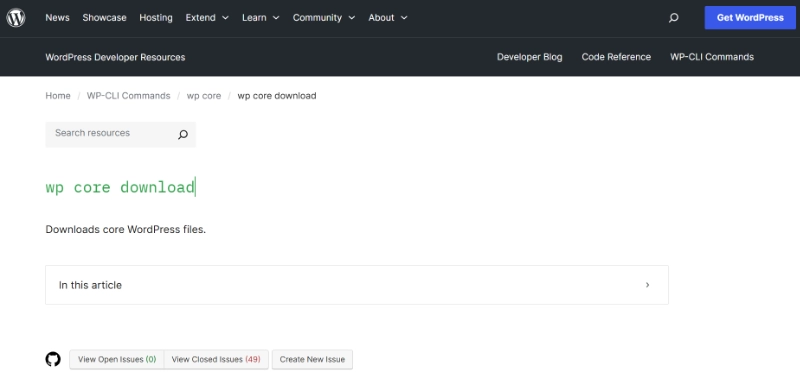Open WP-CLI Commands in subheader

712,57
